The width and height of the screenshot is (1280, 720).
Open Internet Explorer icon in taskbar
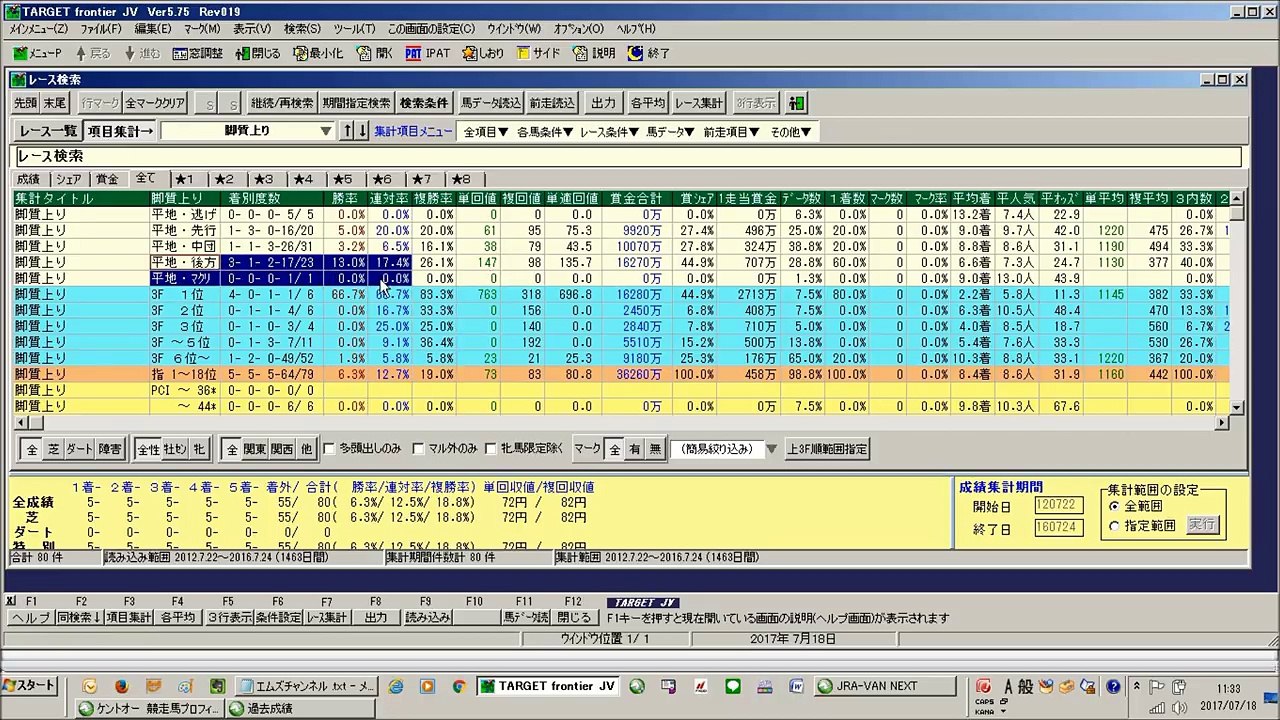pyautogui.click(x=396, y=687)
